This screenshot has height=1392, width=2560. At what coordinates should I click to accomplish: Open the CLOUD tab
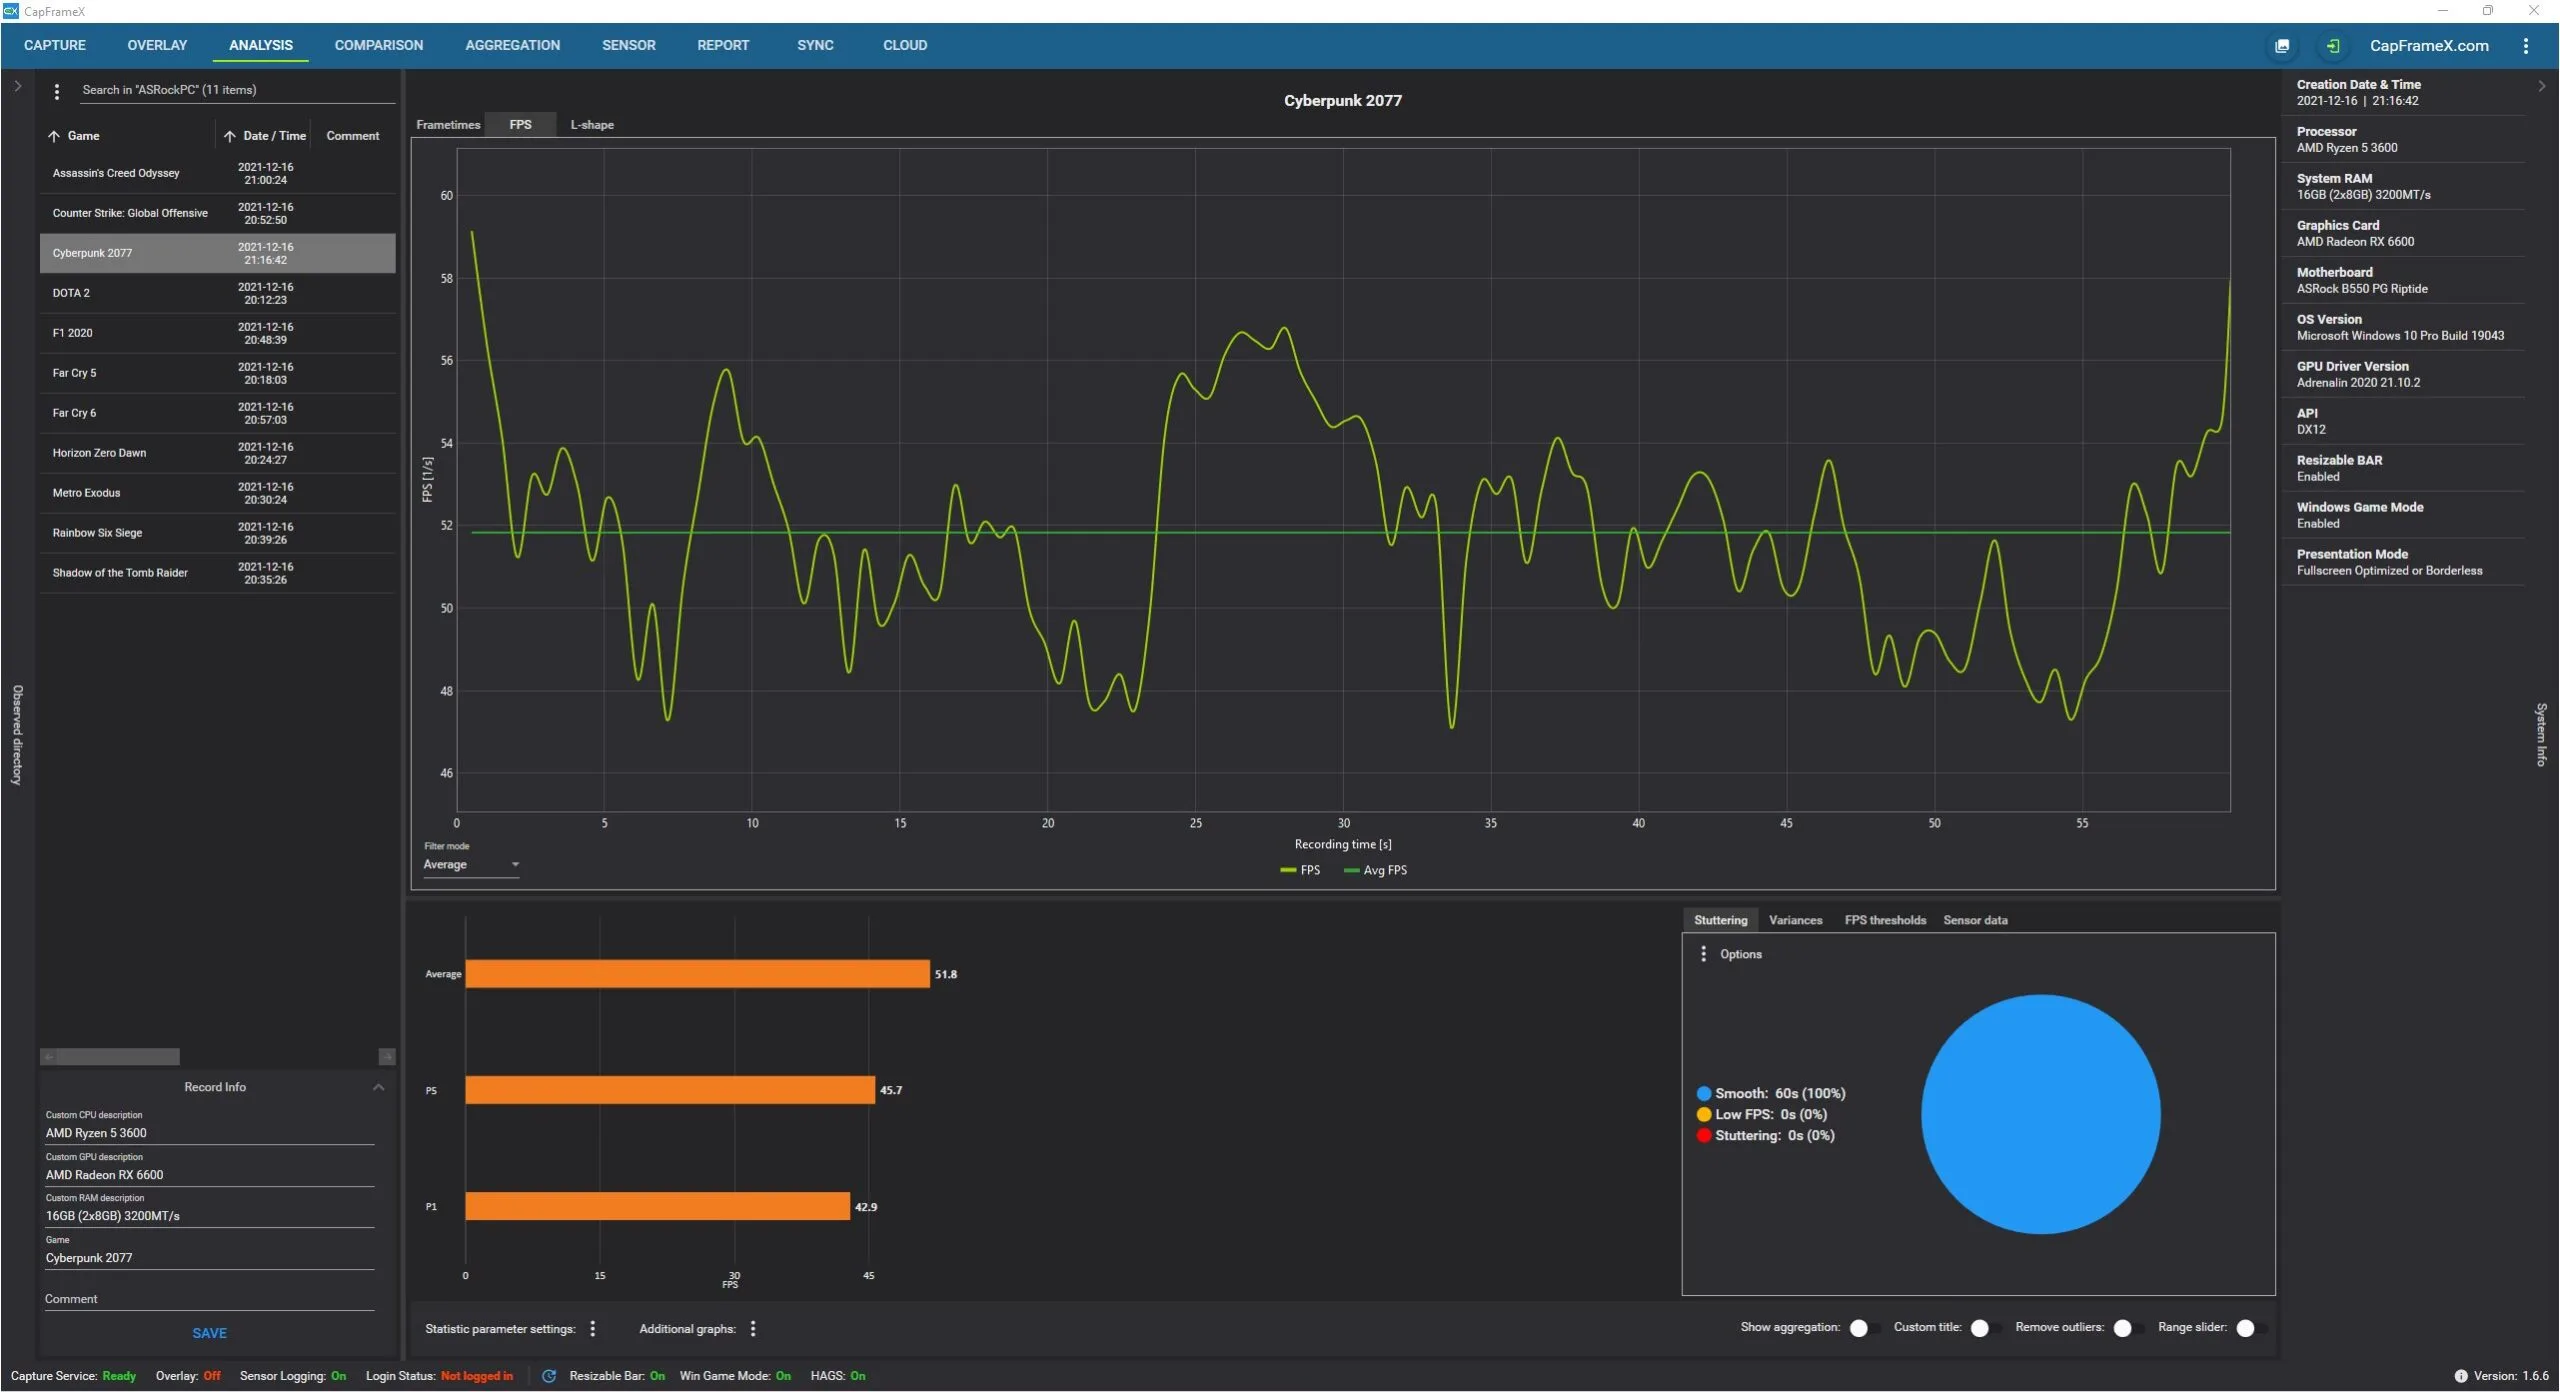click(x=905, y=46)
